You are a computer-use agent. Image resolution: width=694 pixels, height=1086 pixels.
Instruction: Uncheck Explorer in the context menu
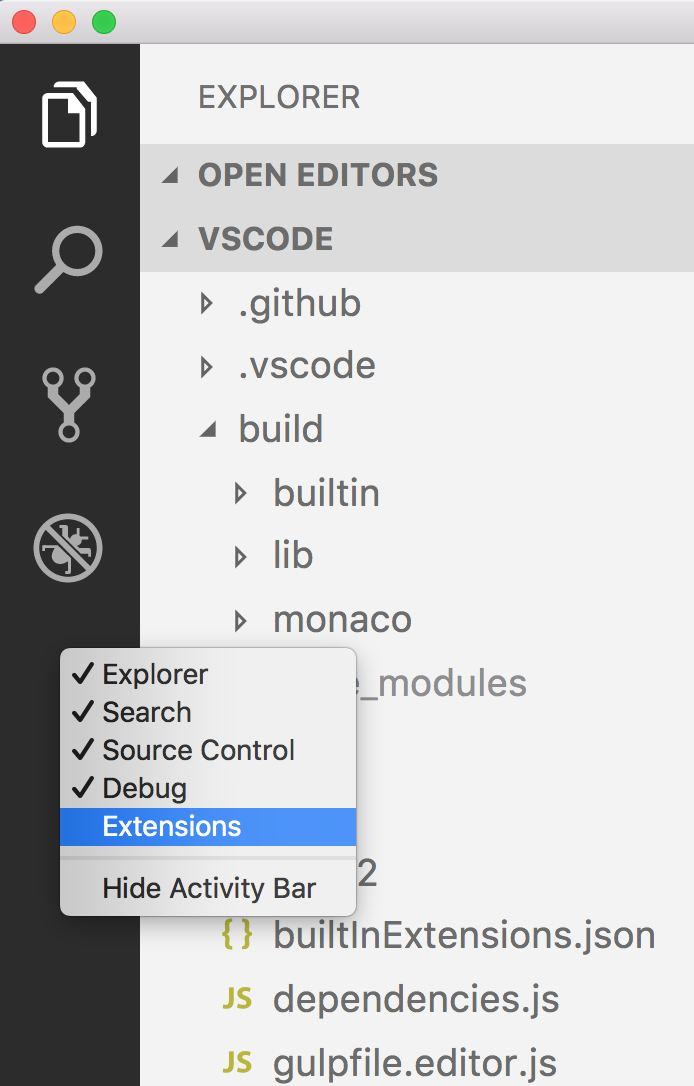coord(153,674)
